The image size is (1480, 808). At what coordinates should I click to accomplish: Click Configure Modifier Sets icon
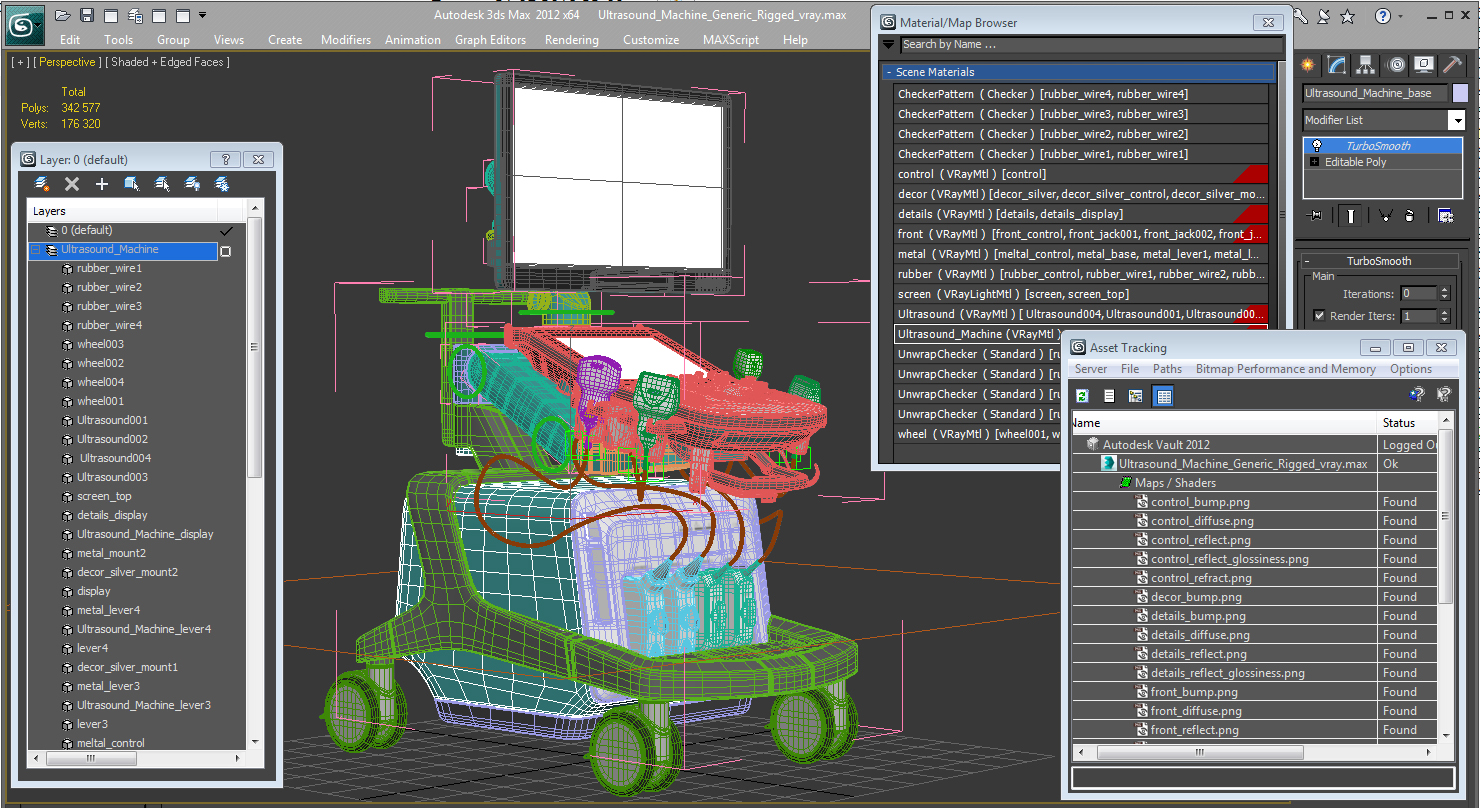(x=1445, y=215)
